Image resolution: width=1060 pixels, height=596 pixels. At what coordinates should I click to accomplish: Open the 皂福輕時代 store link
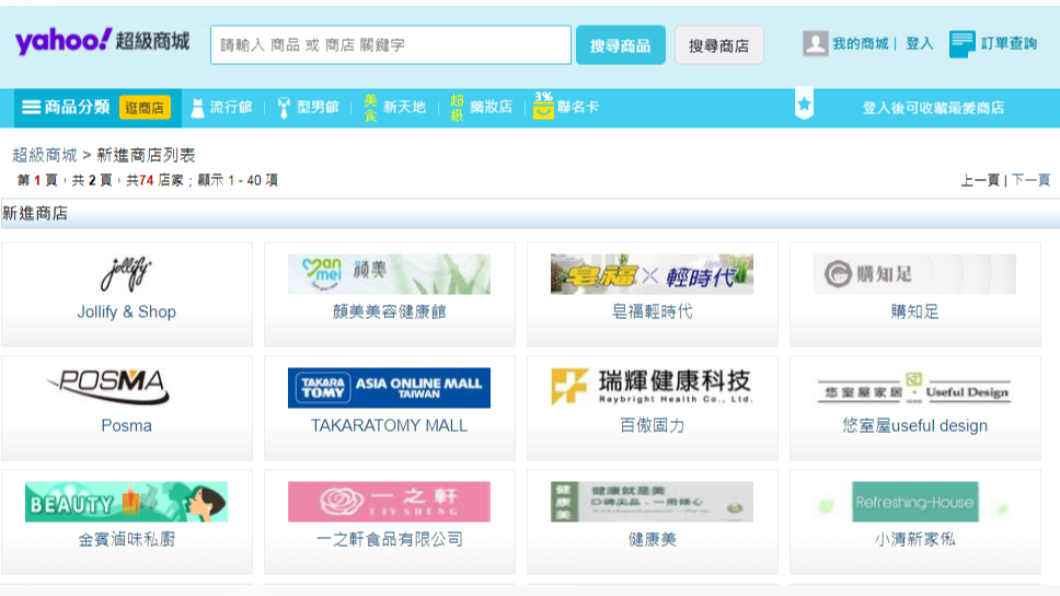coord(652,312)
